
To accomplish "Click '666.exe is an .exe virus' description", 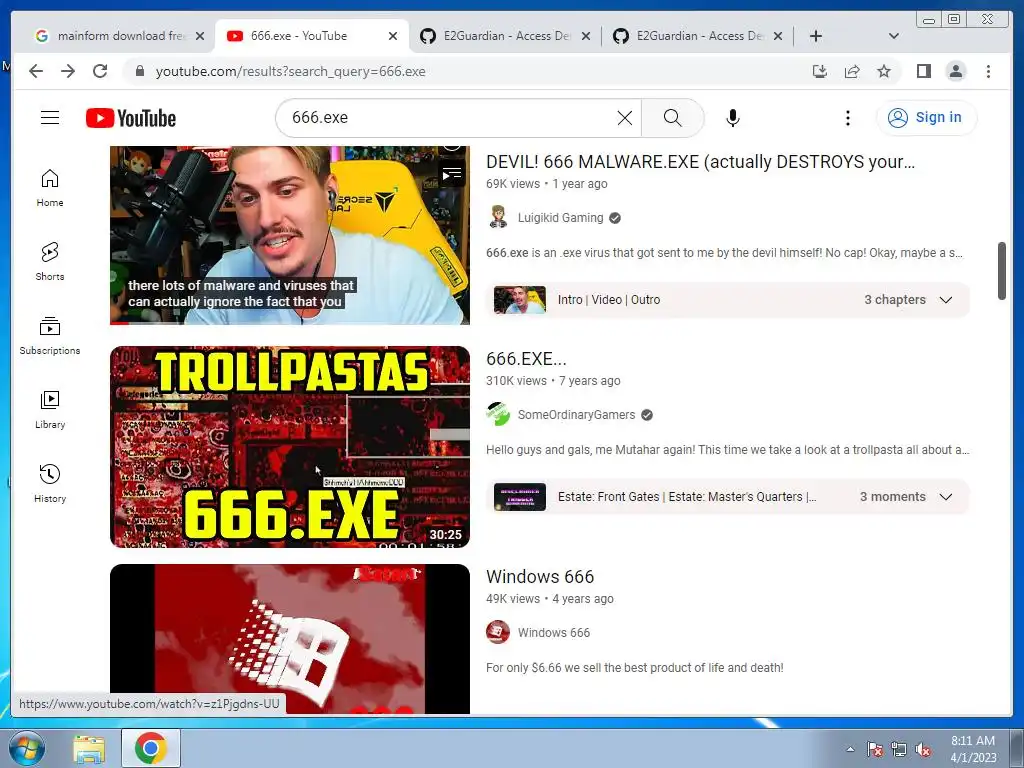I will (x=724, y=253).
